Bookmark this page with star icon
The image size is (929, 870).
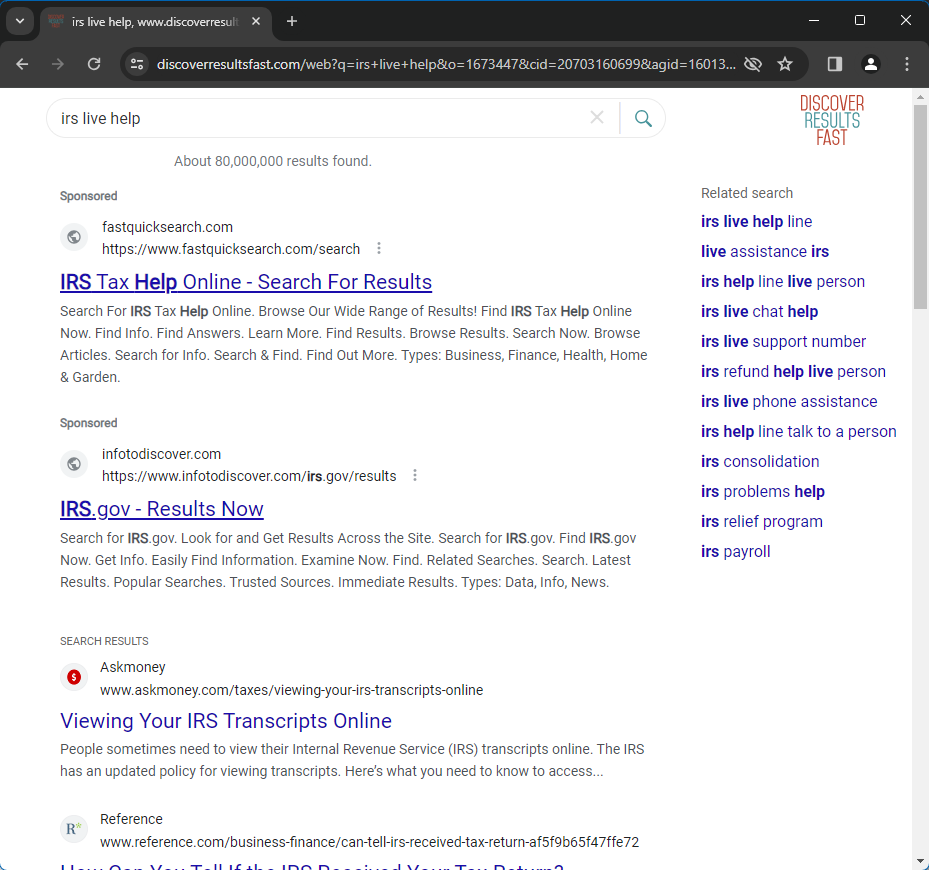tap(785, 64)
